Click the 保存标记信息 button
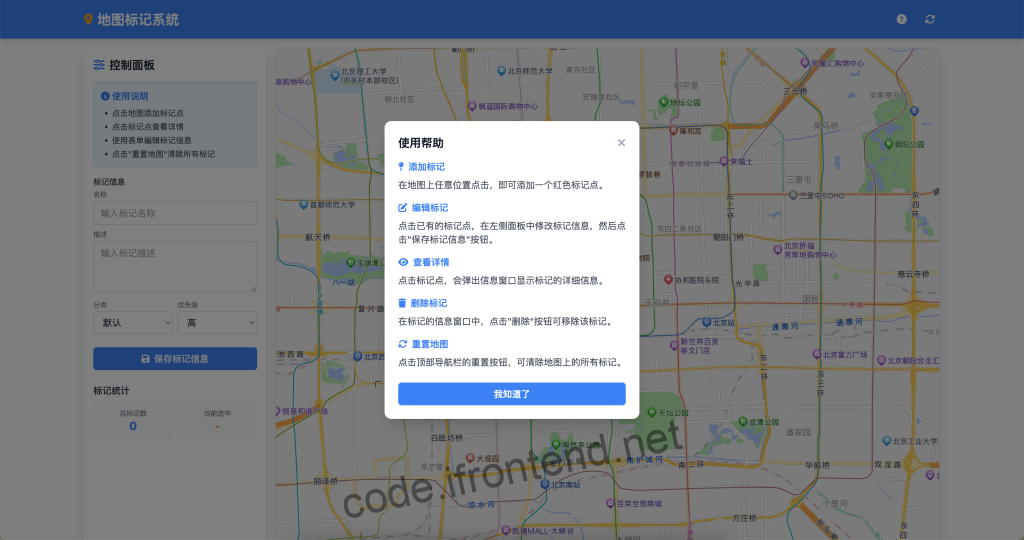 coord(175,359)
